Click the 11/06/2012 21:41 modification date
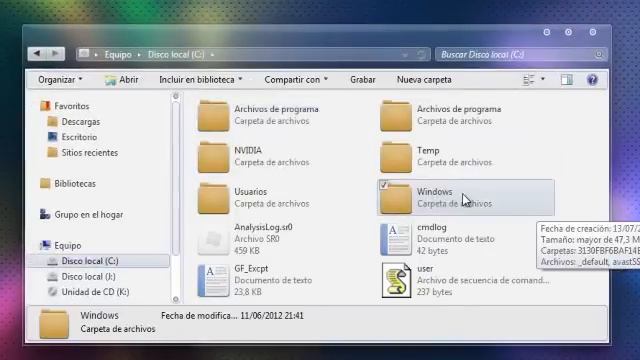Viewport: 640px width, 360px height. pyautogui.click(x=272, y=316)
